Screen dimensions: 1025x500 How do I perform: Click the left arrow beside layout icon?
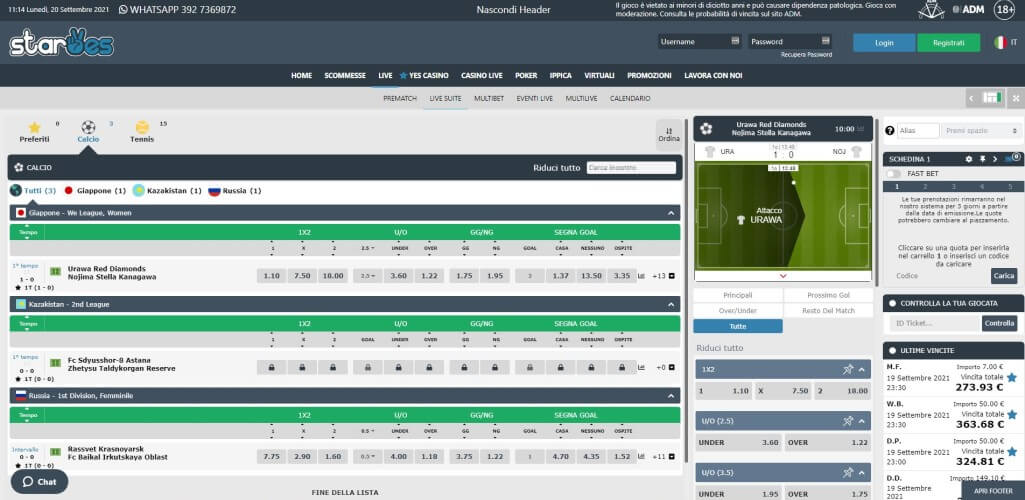[972, 98]
